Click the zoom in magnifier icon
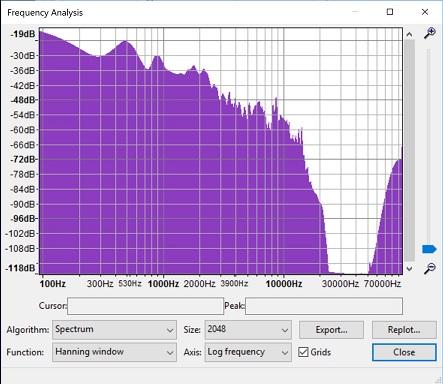Image resolution: width=443 pixels, height=384 pixels. 430,33
